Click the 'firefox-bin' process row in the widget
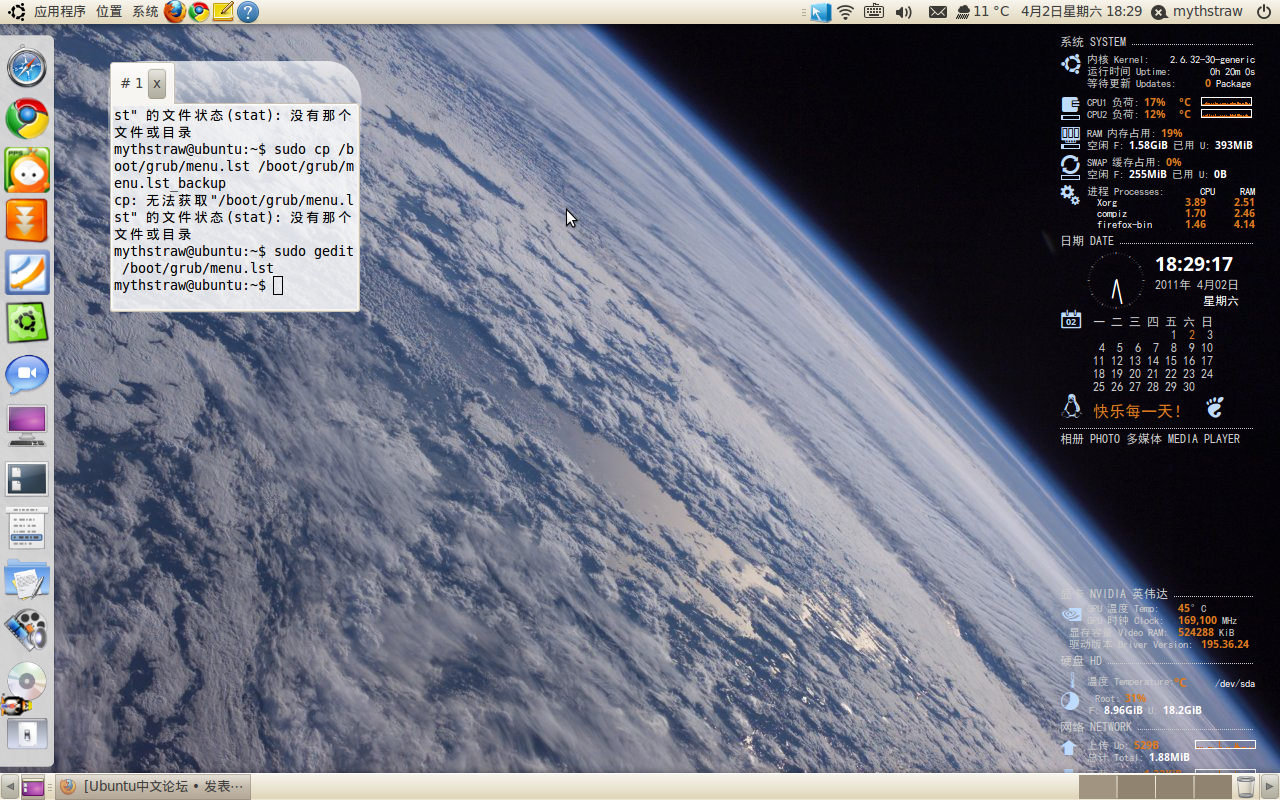The image size is (1280, 800). [x=1175, y=225]
